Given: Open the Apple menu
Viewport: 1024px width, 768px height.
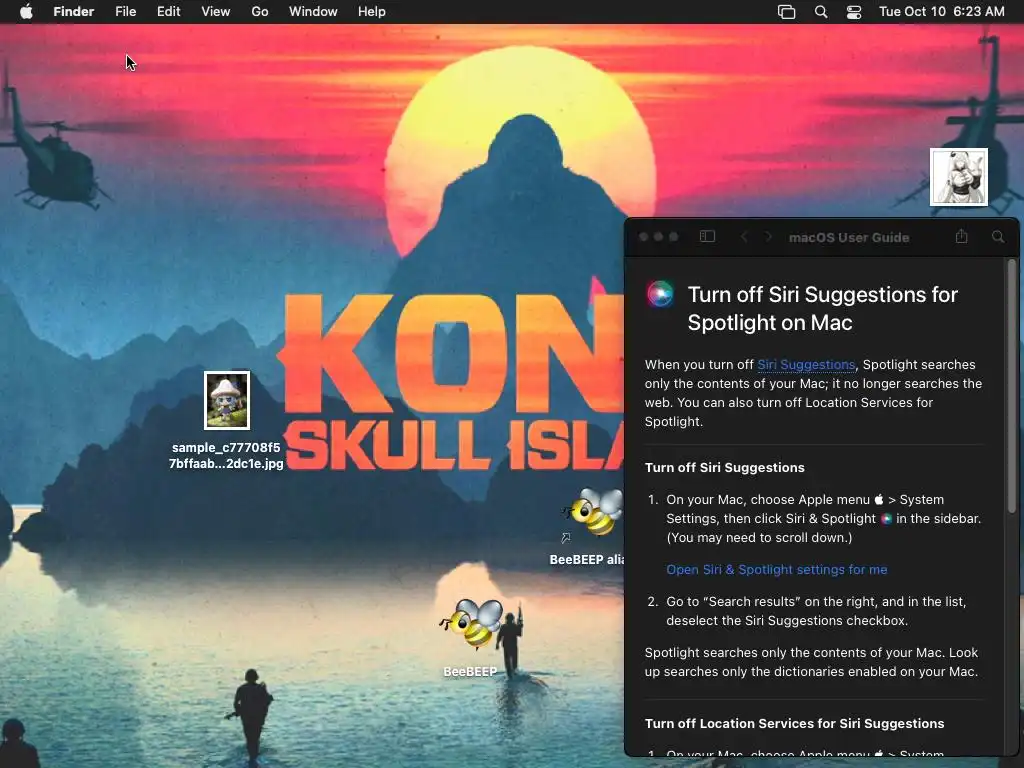Looking at the screenshot, I should point(26,12).
